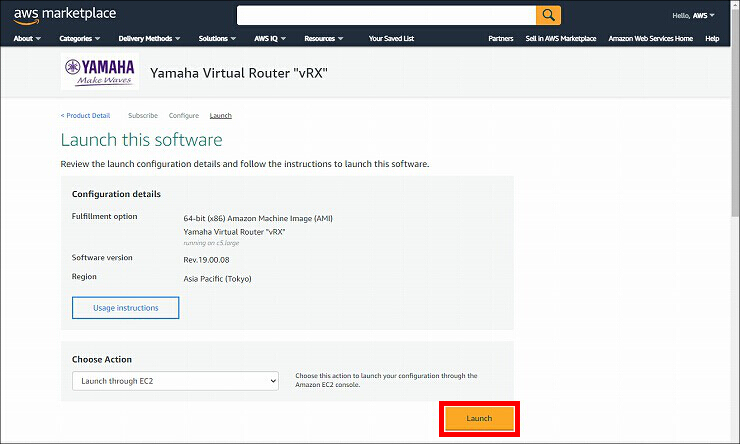Viewport: 740px width, 444px height.
Task: Select the Subscribe step
Action: pyautogui.click(x=143, y=115)
